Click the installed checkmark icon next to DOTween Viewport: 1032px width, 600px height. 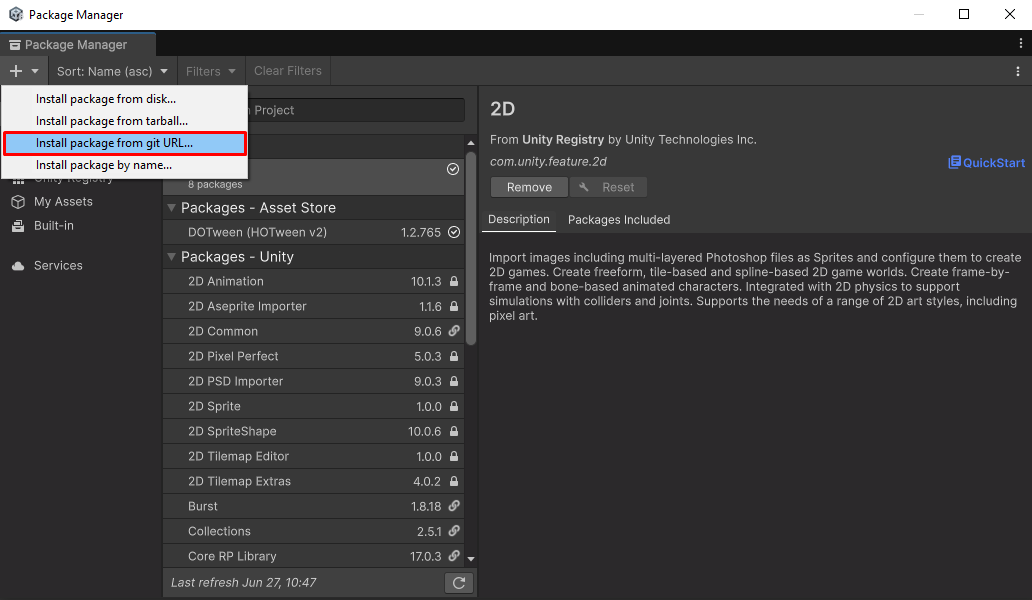point(454,232)
